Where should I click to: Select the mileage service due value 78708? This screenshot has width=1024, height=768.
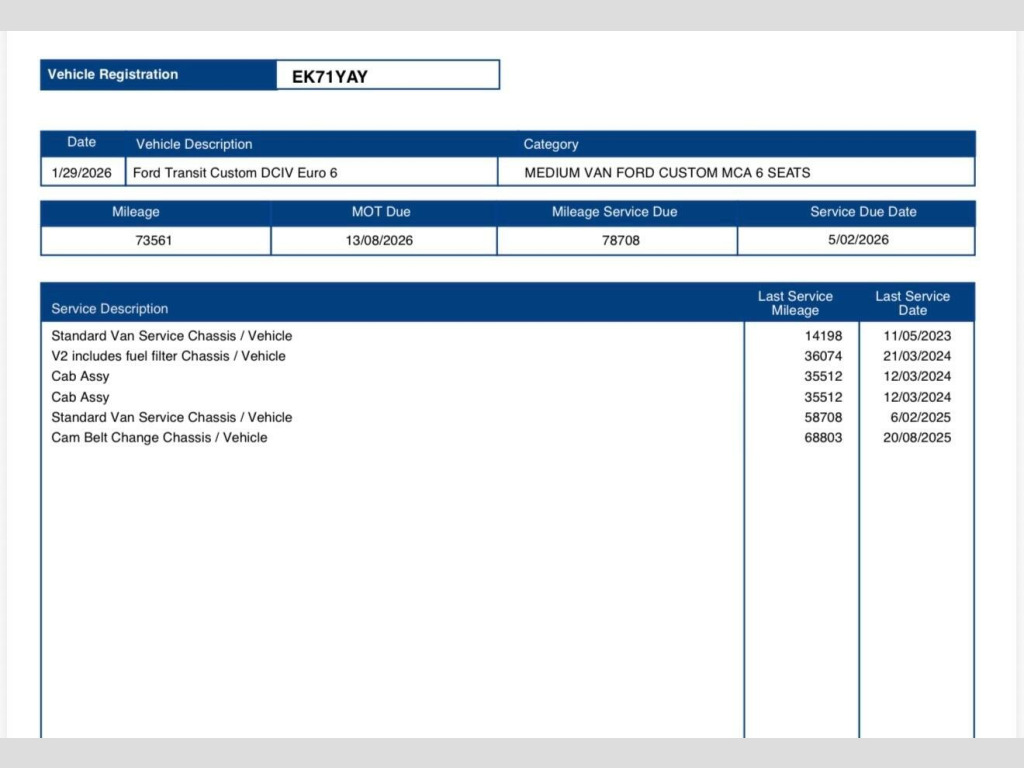click(620, 240)
